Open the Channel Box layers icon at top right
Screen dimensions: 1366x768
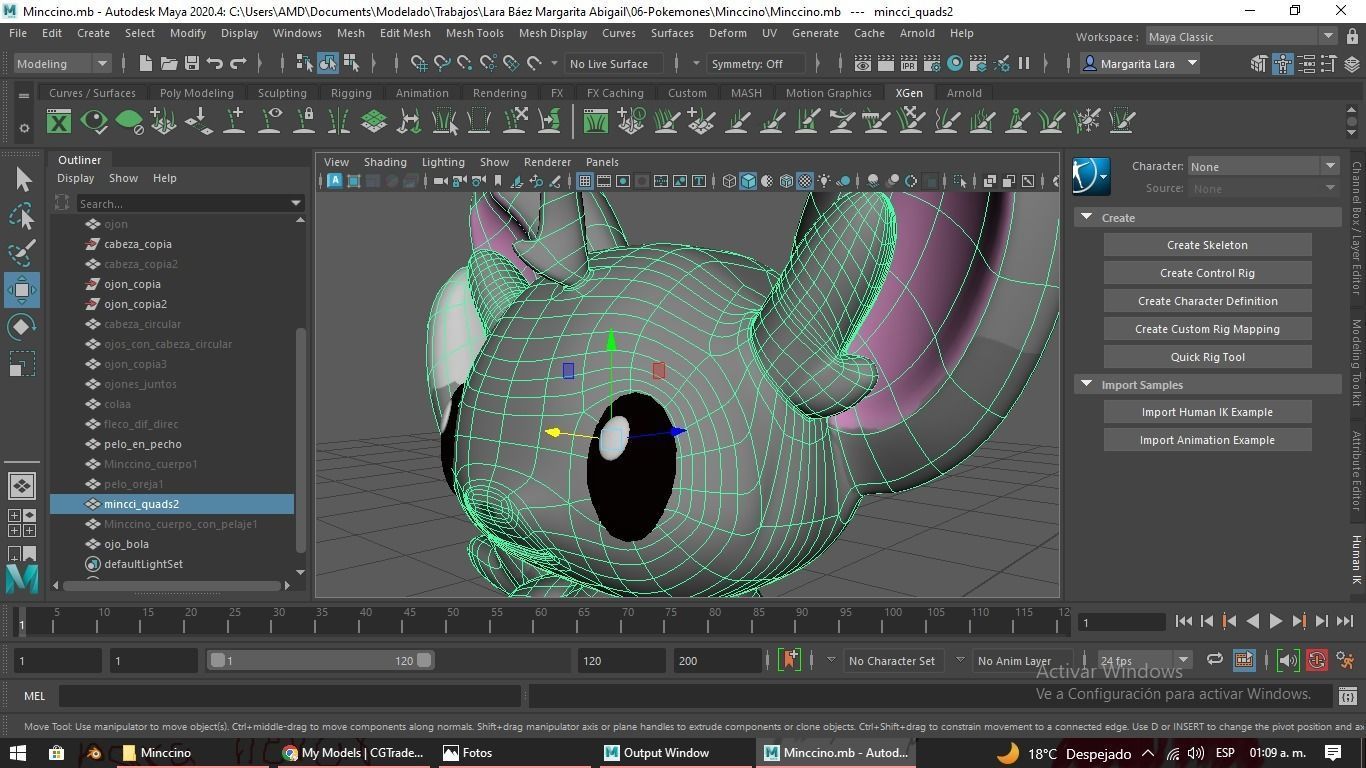pos(1351,64)
